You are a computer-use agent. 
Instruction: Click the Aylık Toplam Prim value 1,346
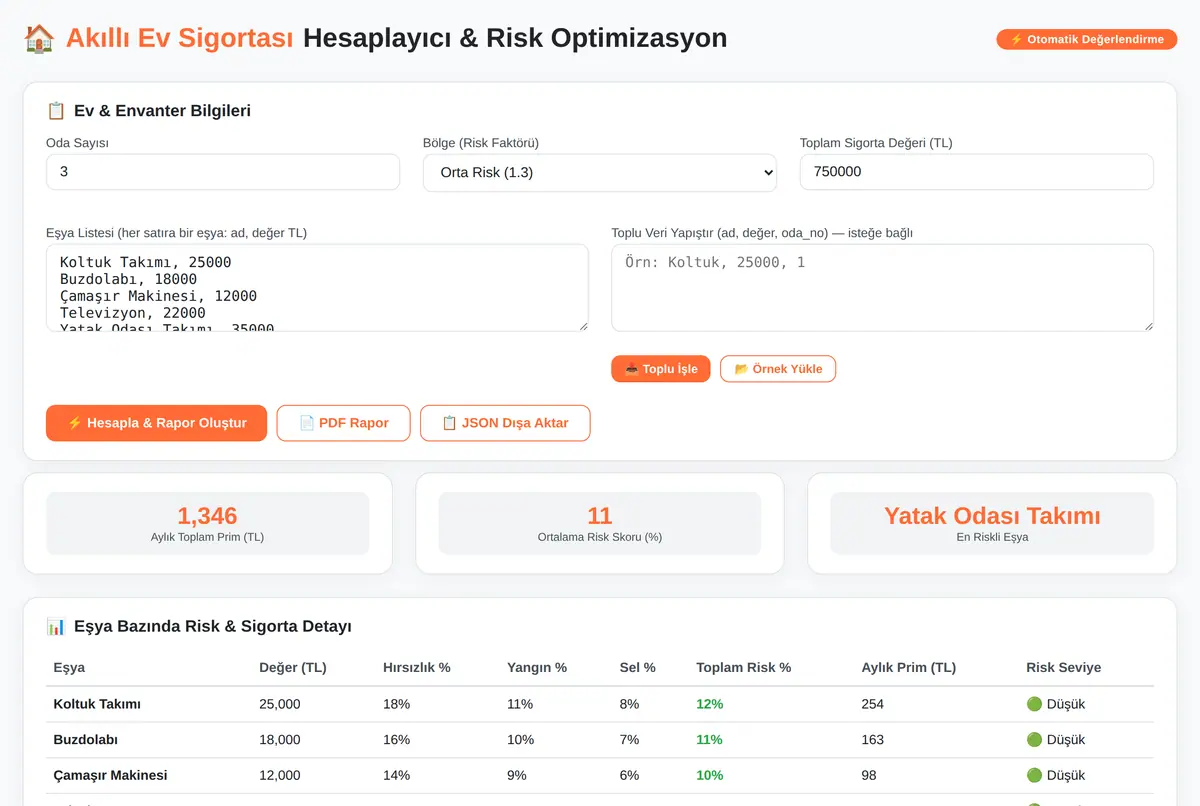pyautogui.click(x=207, y=516)
